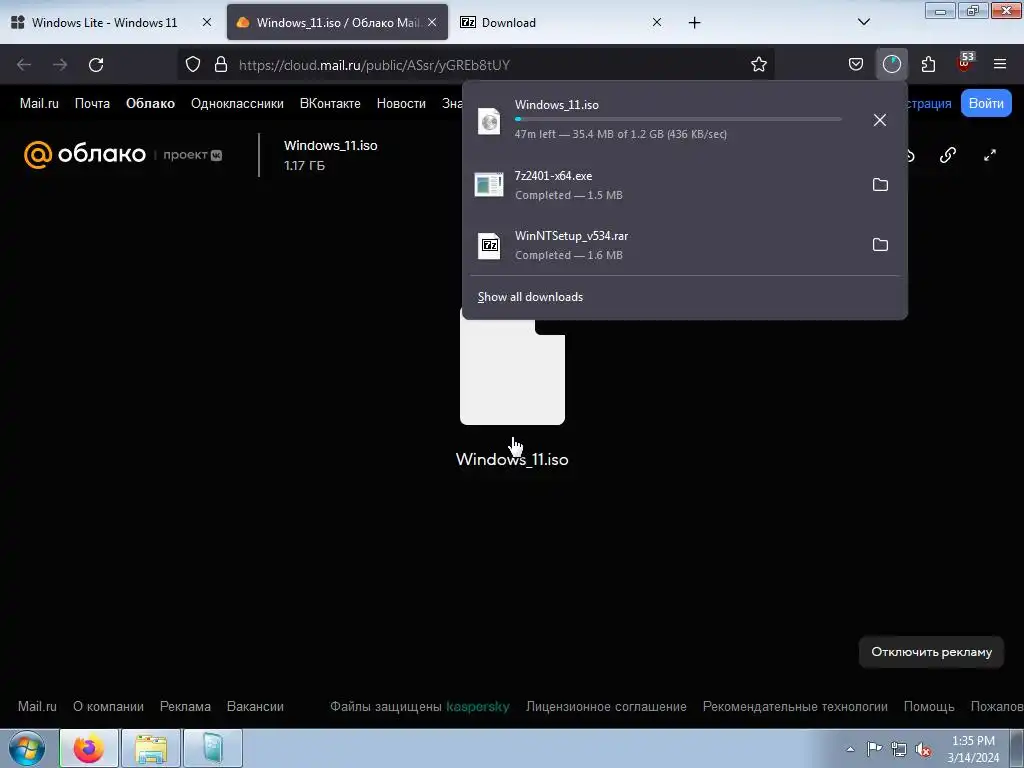Click the Windows_11.iso download progress bar
The height and width of the screenshot is (768, 1024).
click(x=678, y=119)
